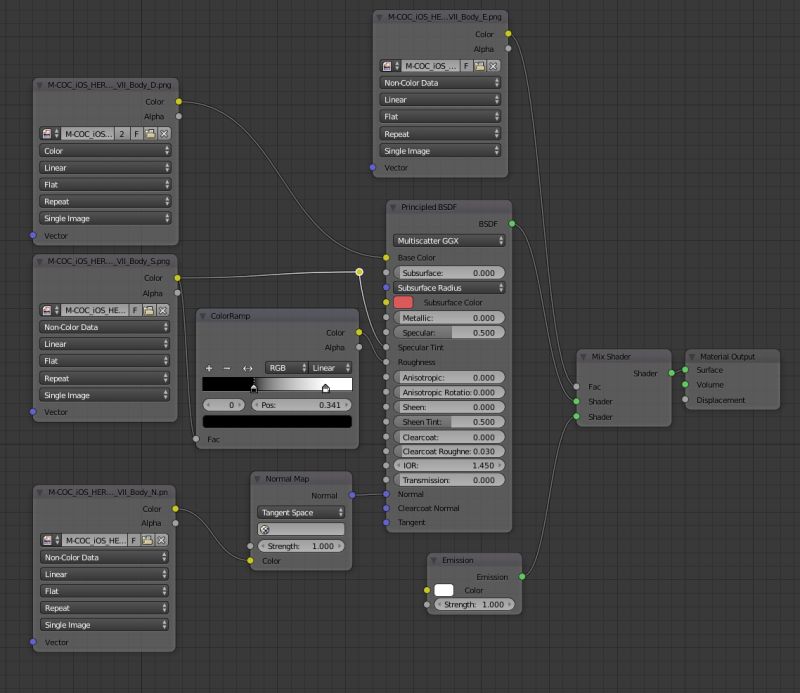Open image file browser icon on Body_D node
The image size is (800, 693).
pos(149,132)
